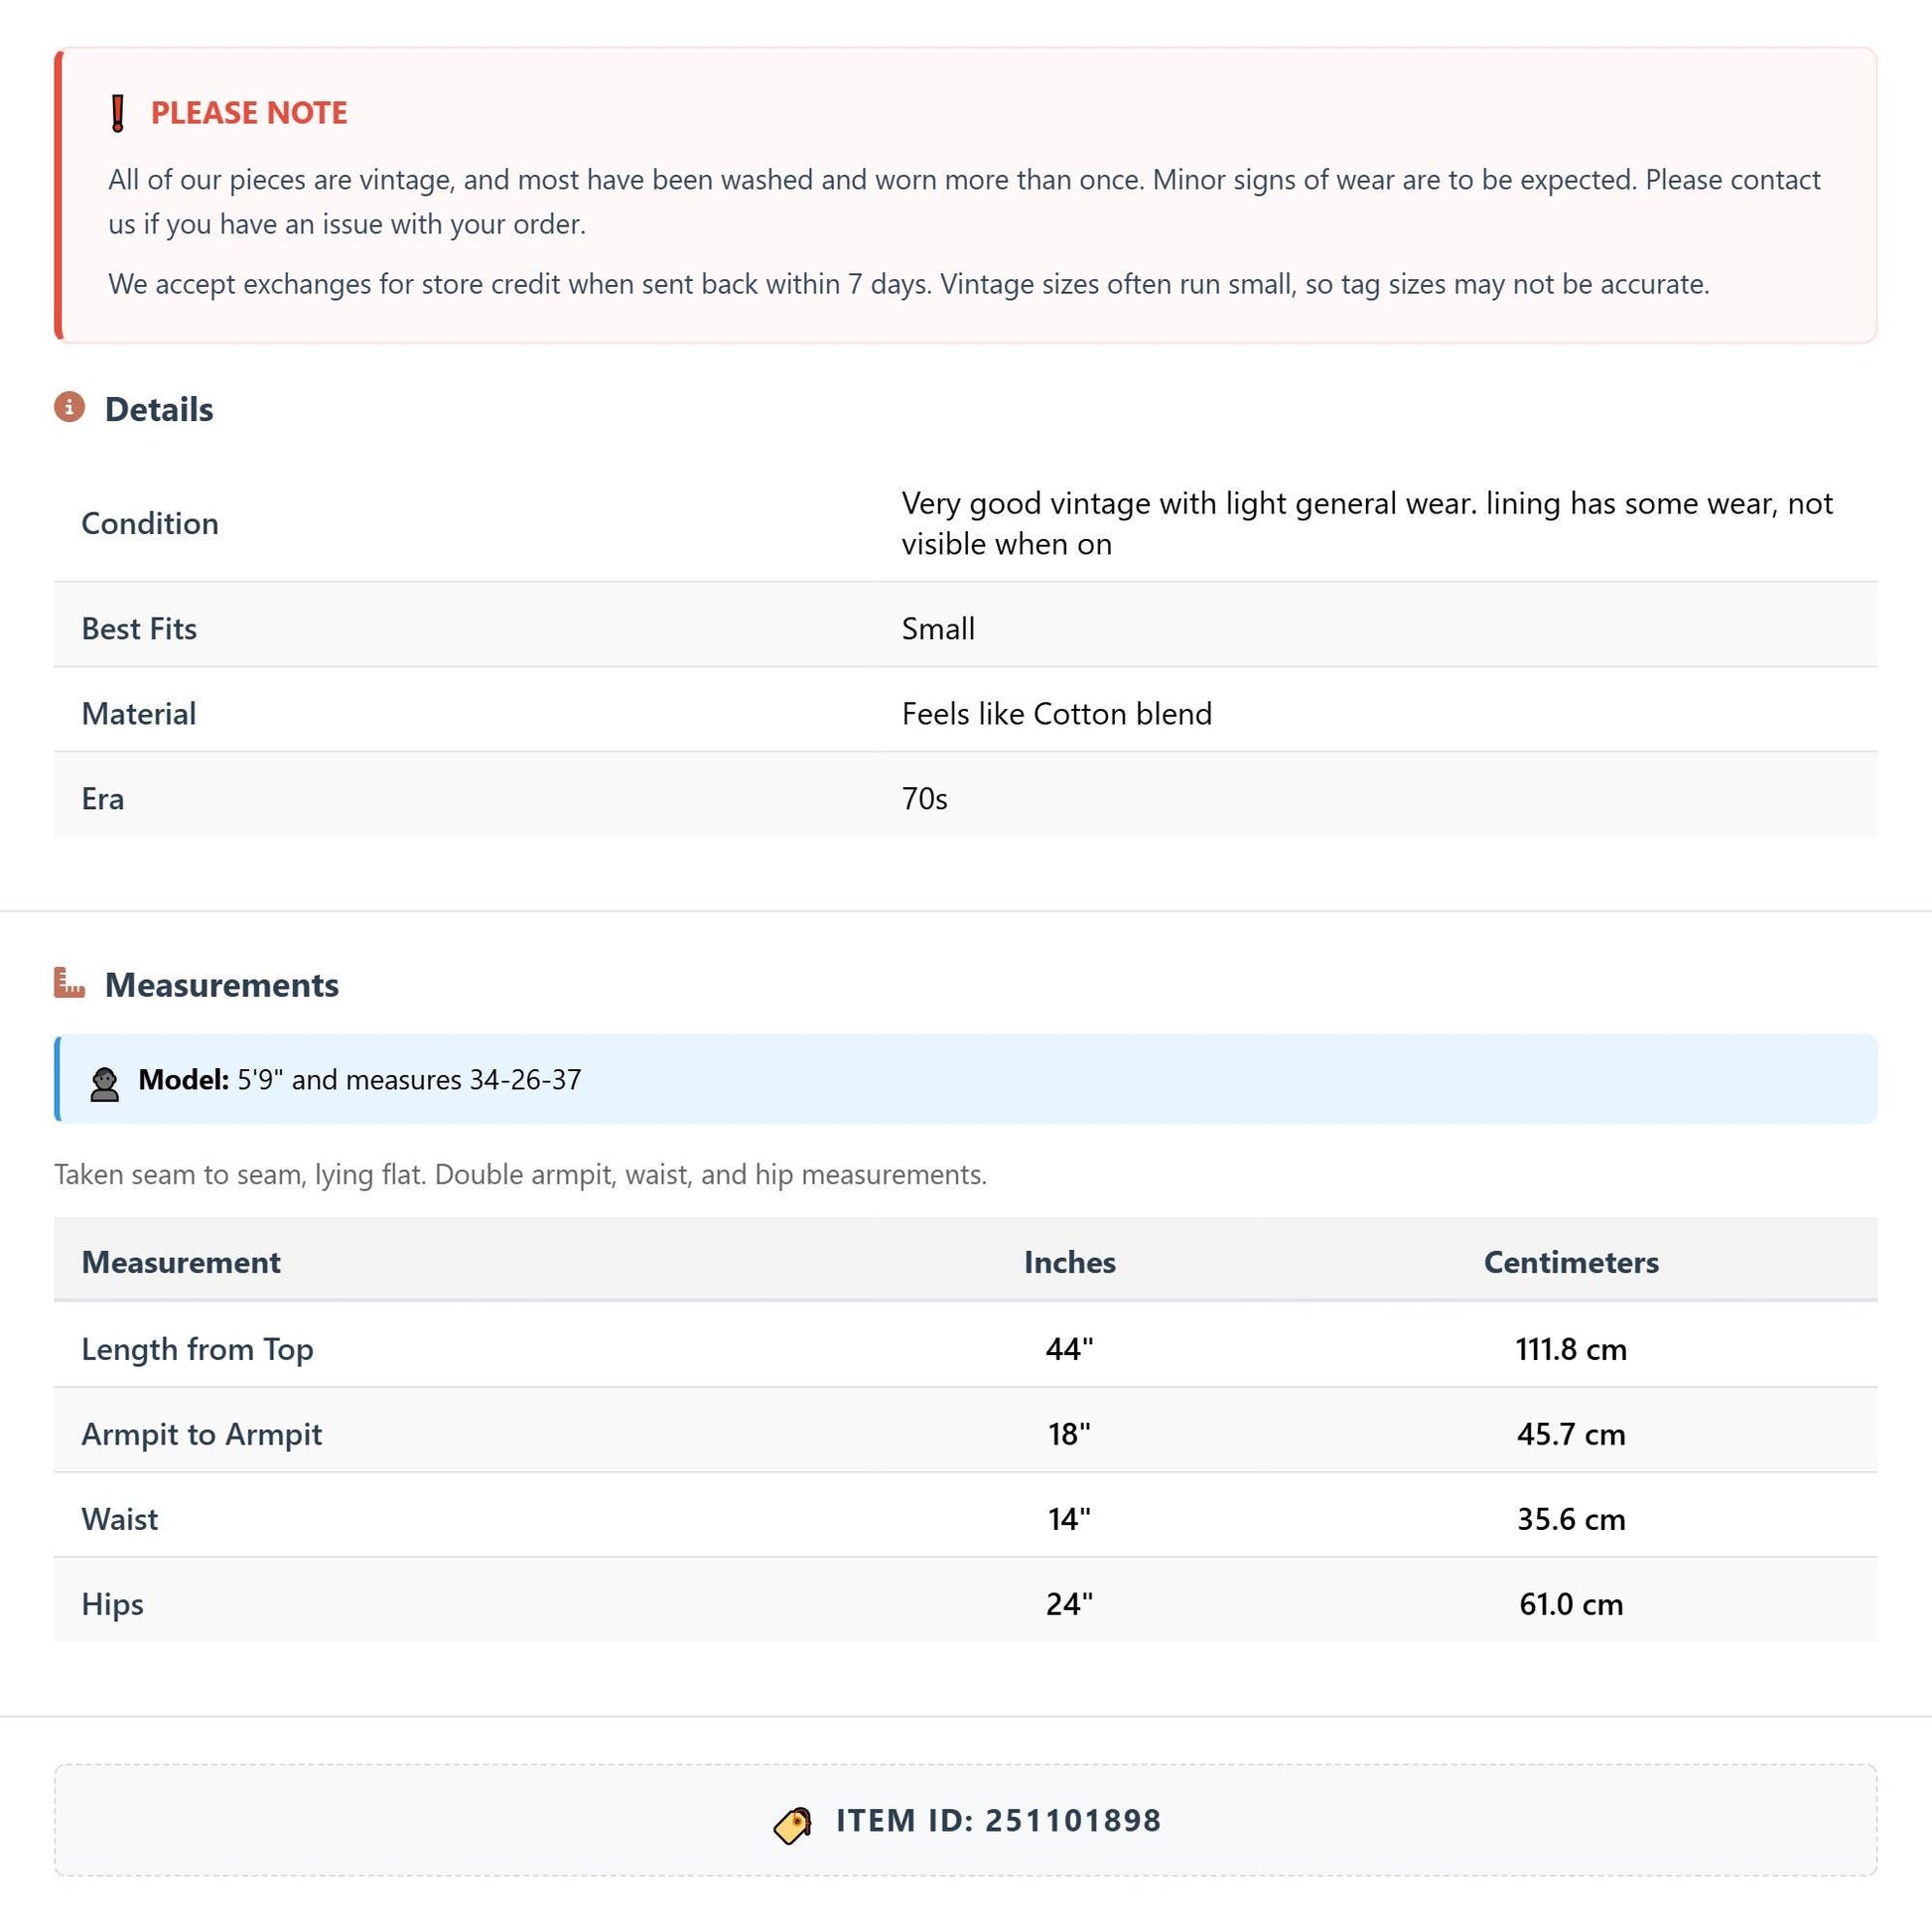This screenshot has width=1932, height=1924.
Task: Select the Hips row label
Action: point(113,1604)
